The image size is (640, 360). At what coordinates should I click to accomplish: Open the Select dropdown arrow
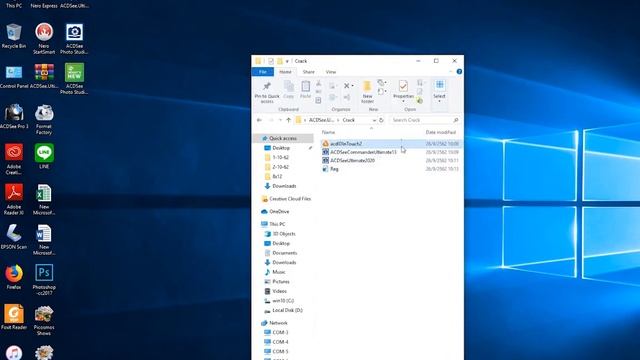point(440,101)
